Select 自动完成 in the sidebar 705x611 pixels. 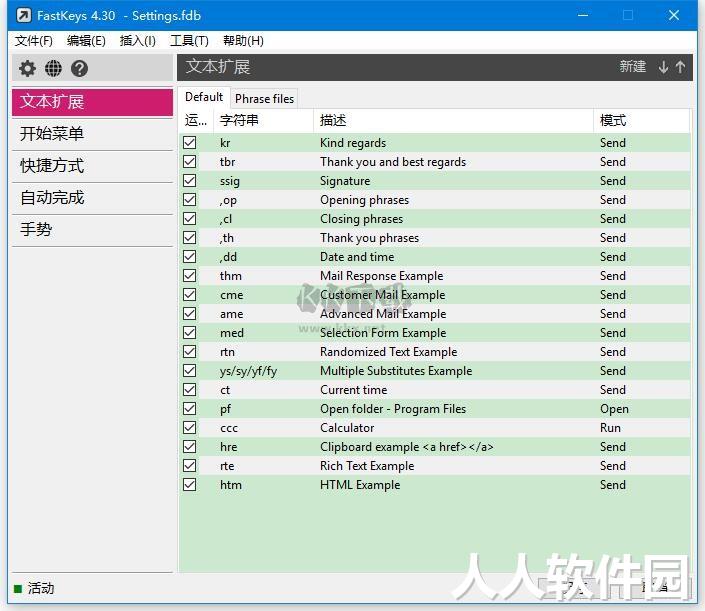(92, 197)
